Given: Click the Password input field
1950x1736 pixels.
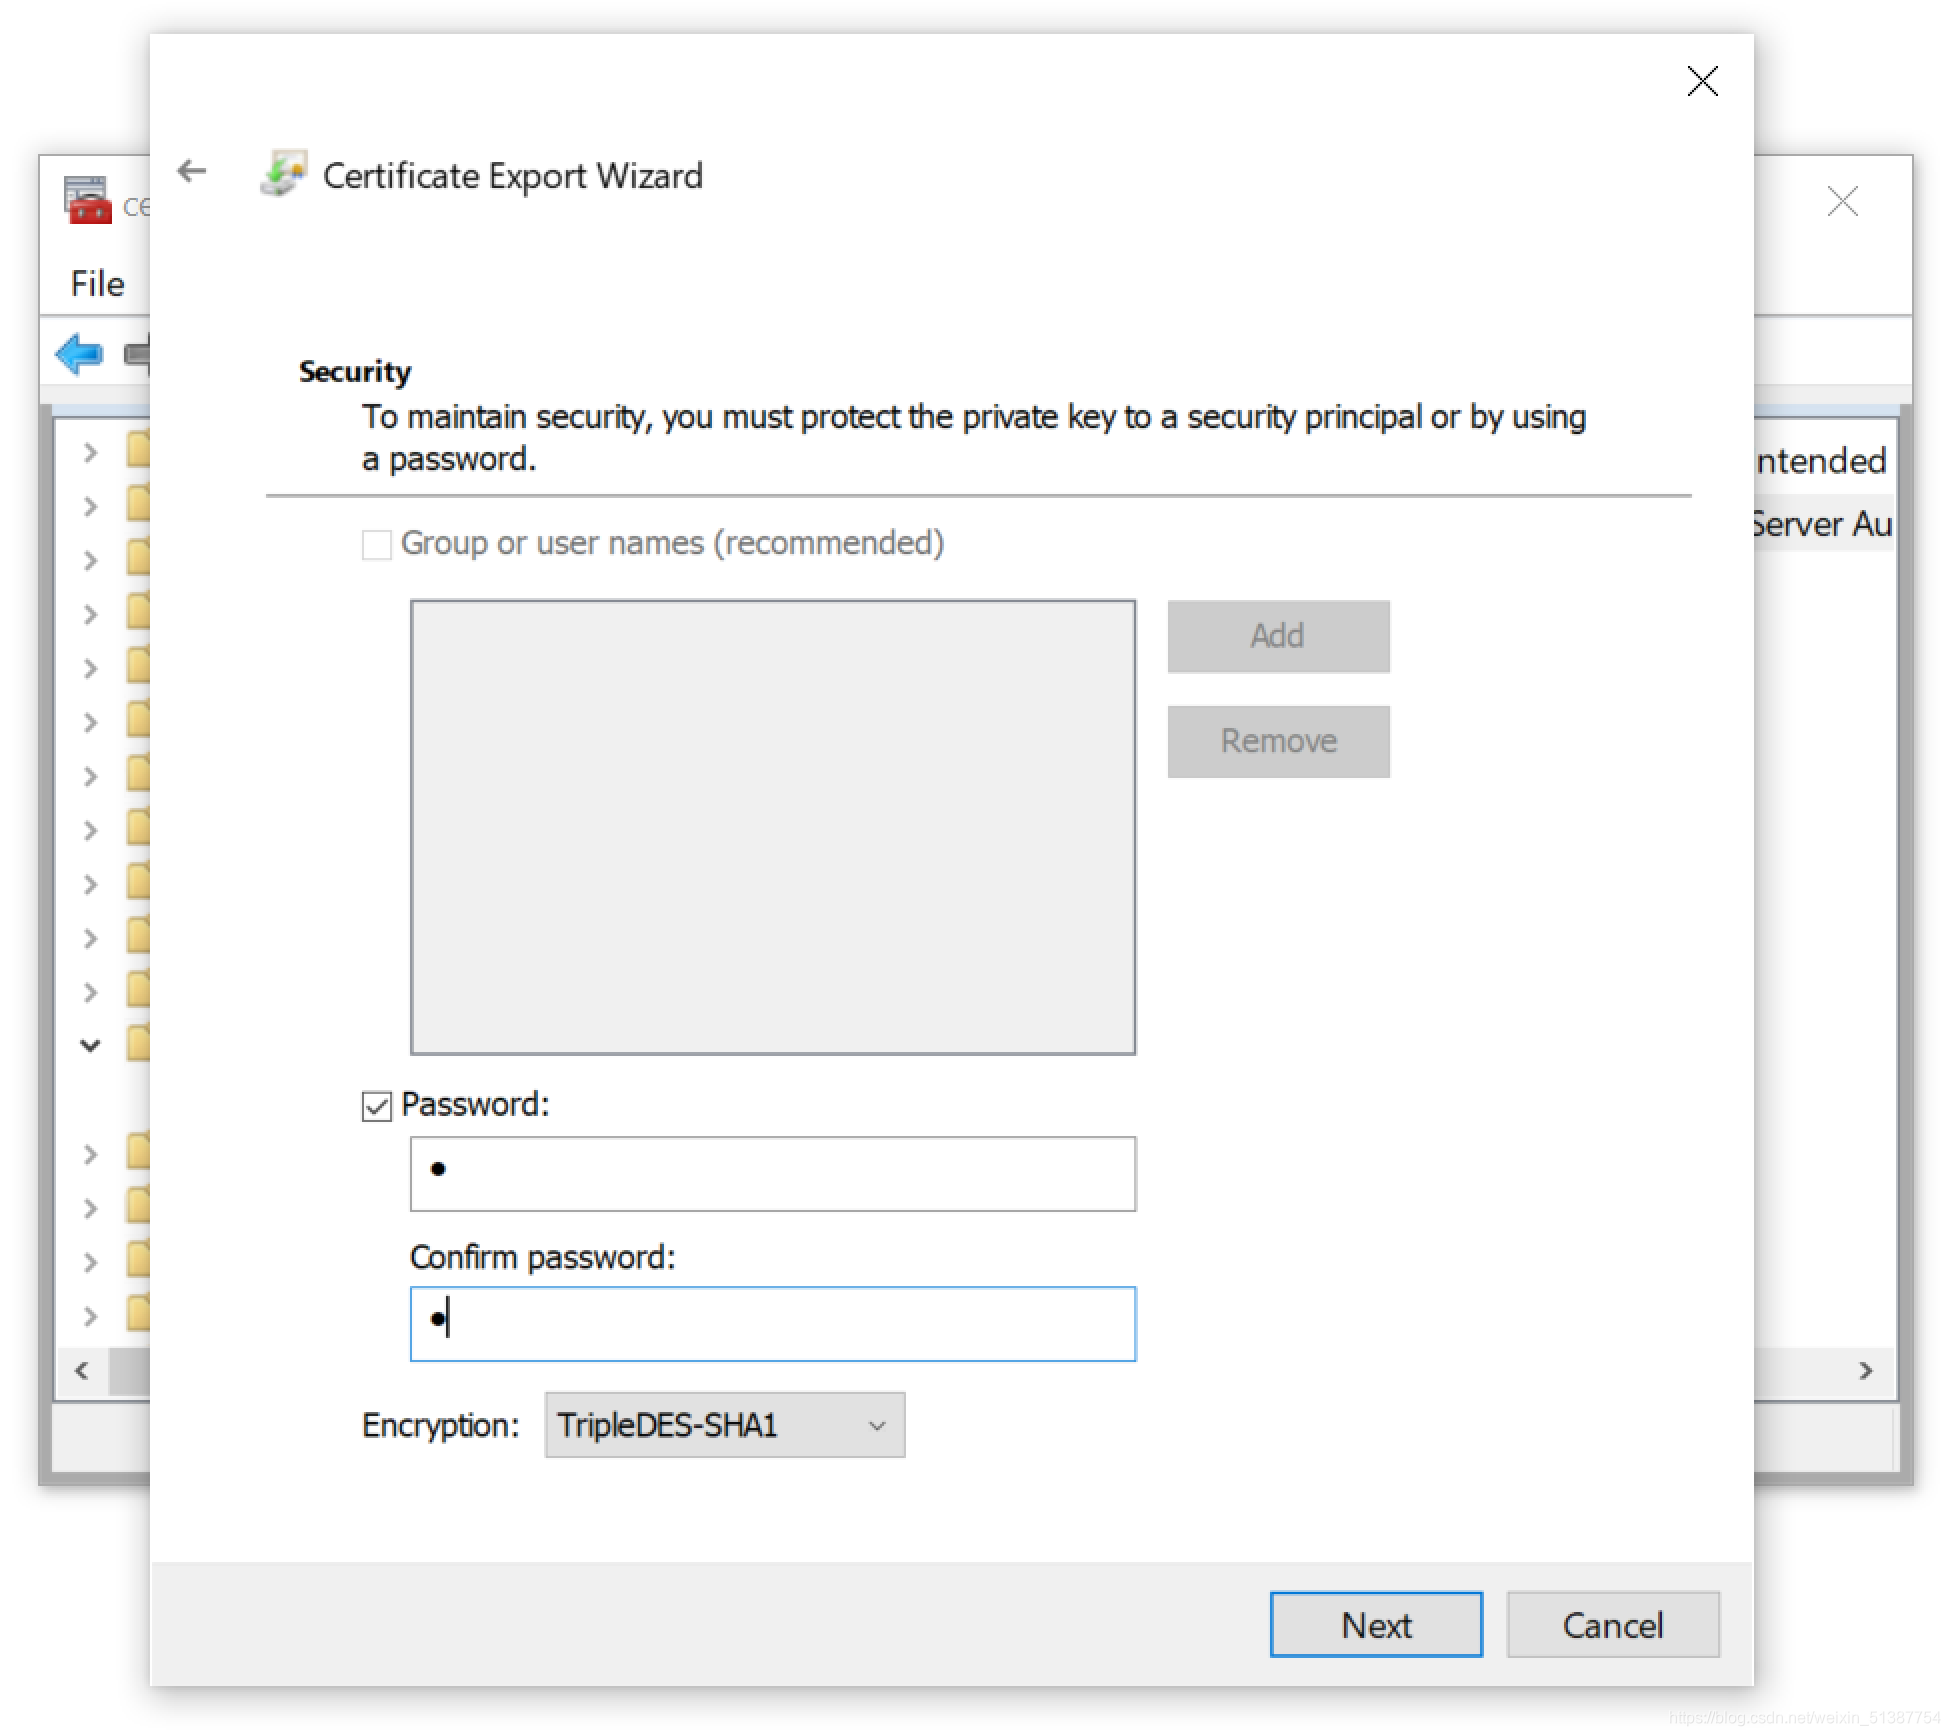Looking at the screenshot, I should pos(772,1173).
